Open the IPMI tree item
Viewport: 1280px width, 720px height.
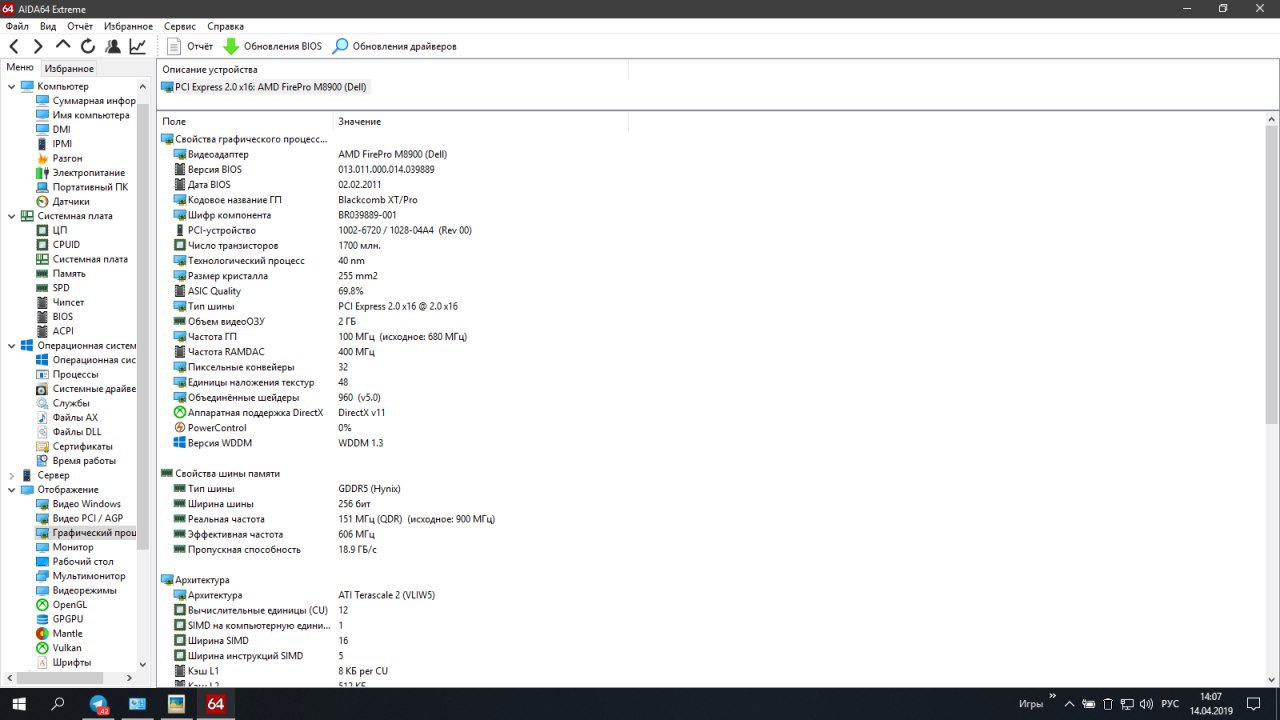click(x=54, y=144)
